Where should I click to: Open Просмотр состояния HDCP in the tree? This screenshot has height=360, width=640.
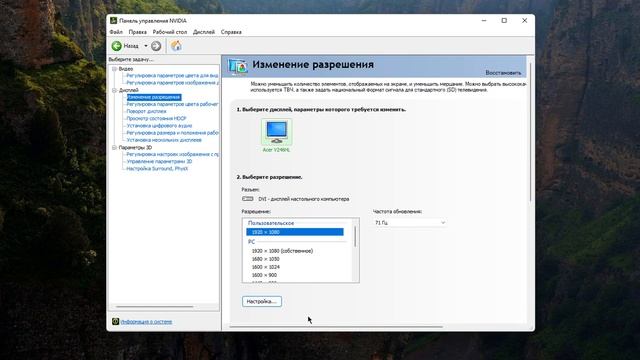coord(156,118)
